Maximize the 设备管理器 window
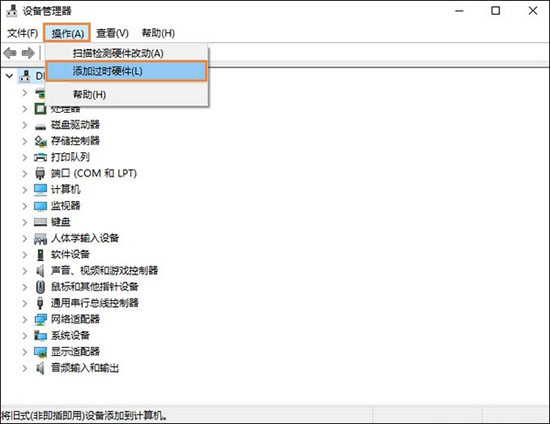 point(496,11)
